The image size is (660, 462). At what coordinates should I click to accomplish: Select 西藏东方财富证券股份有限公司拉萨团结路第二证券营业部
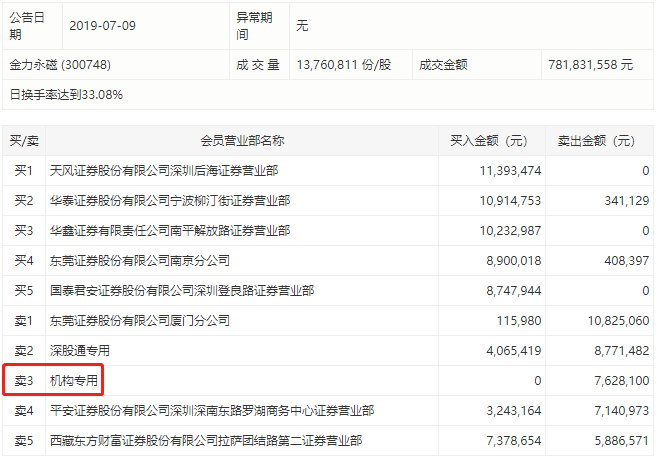tap(206, 441)
